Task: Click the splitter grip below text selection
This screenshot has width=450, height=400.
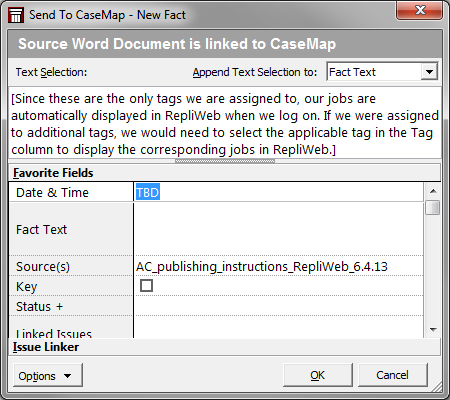Action: tap(225, 161)
